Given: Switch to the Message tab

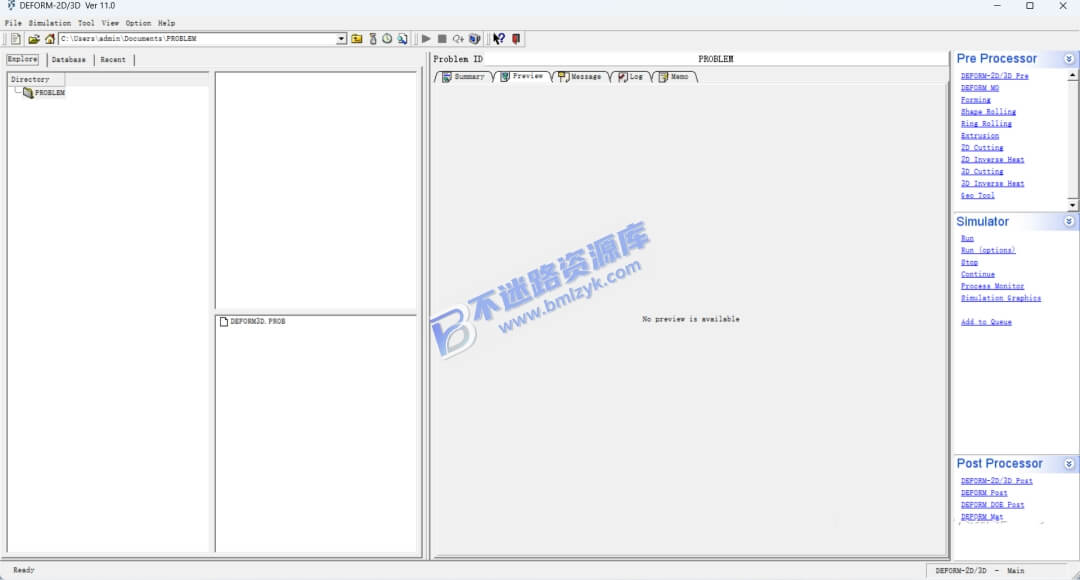Looking at the screenshot, I should [580, 76].
